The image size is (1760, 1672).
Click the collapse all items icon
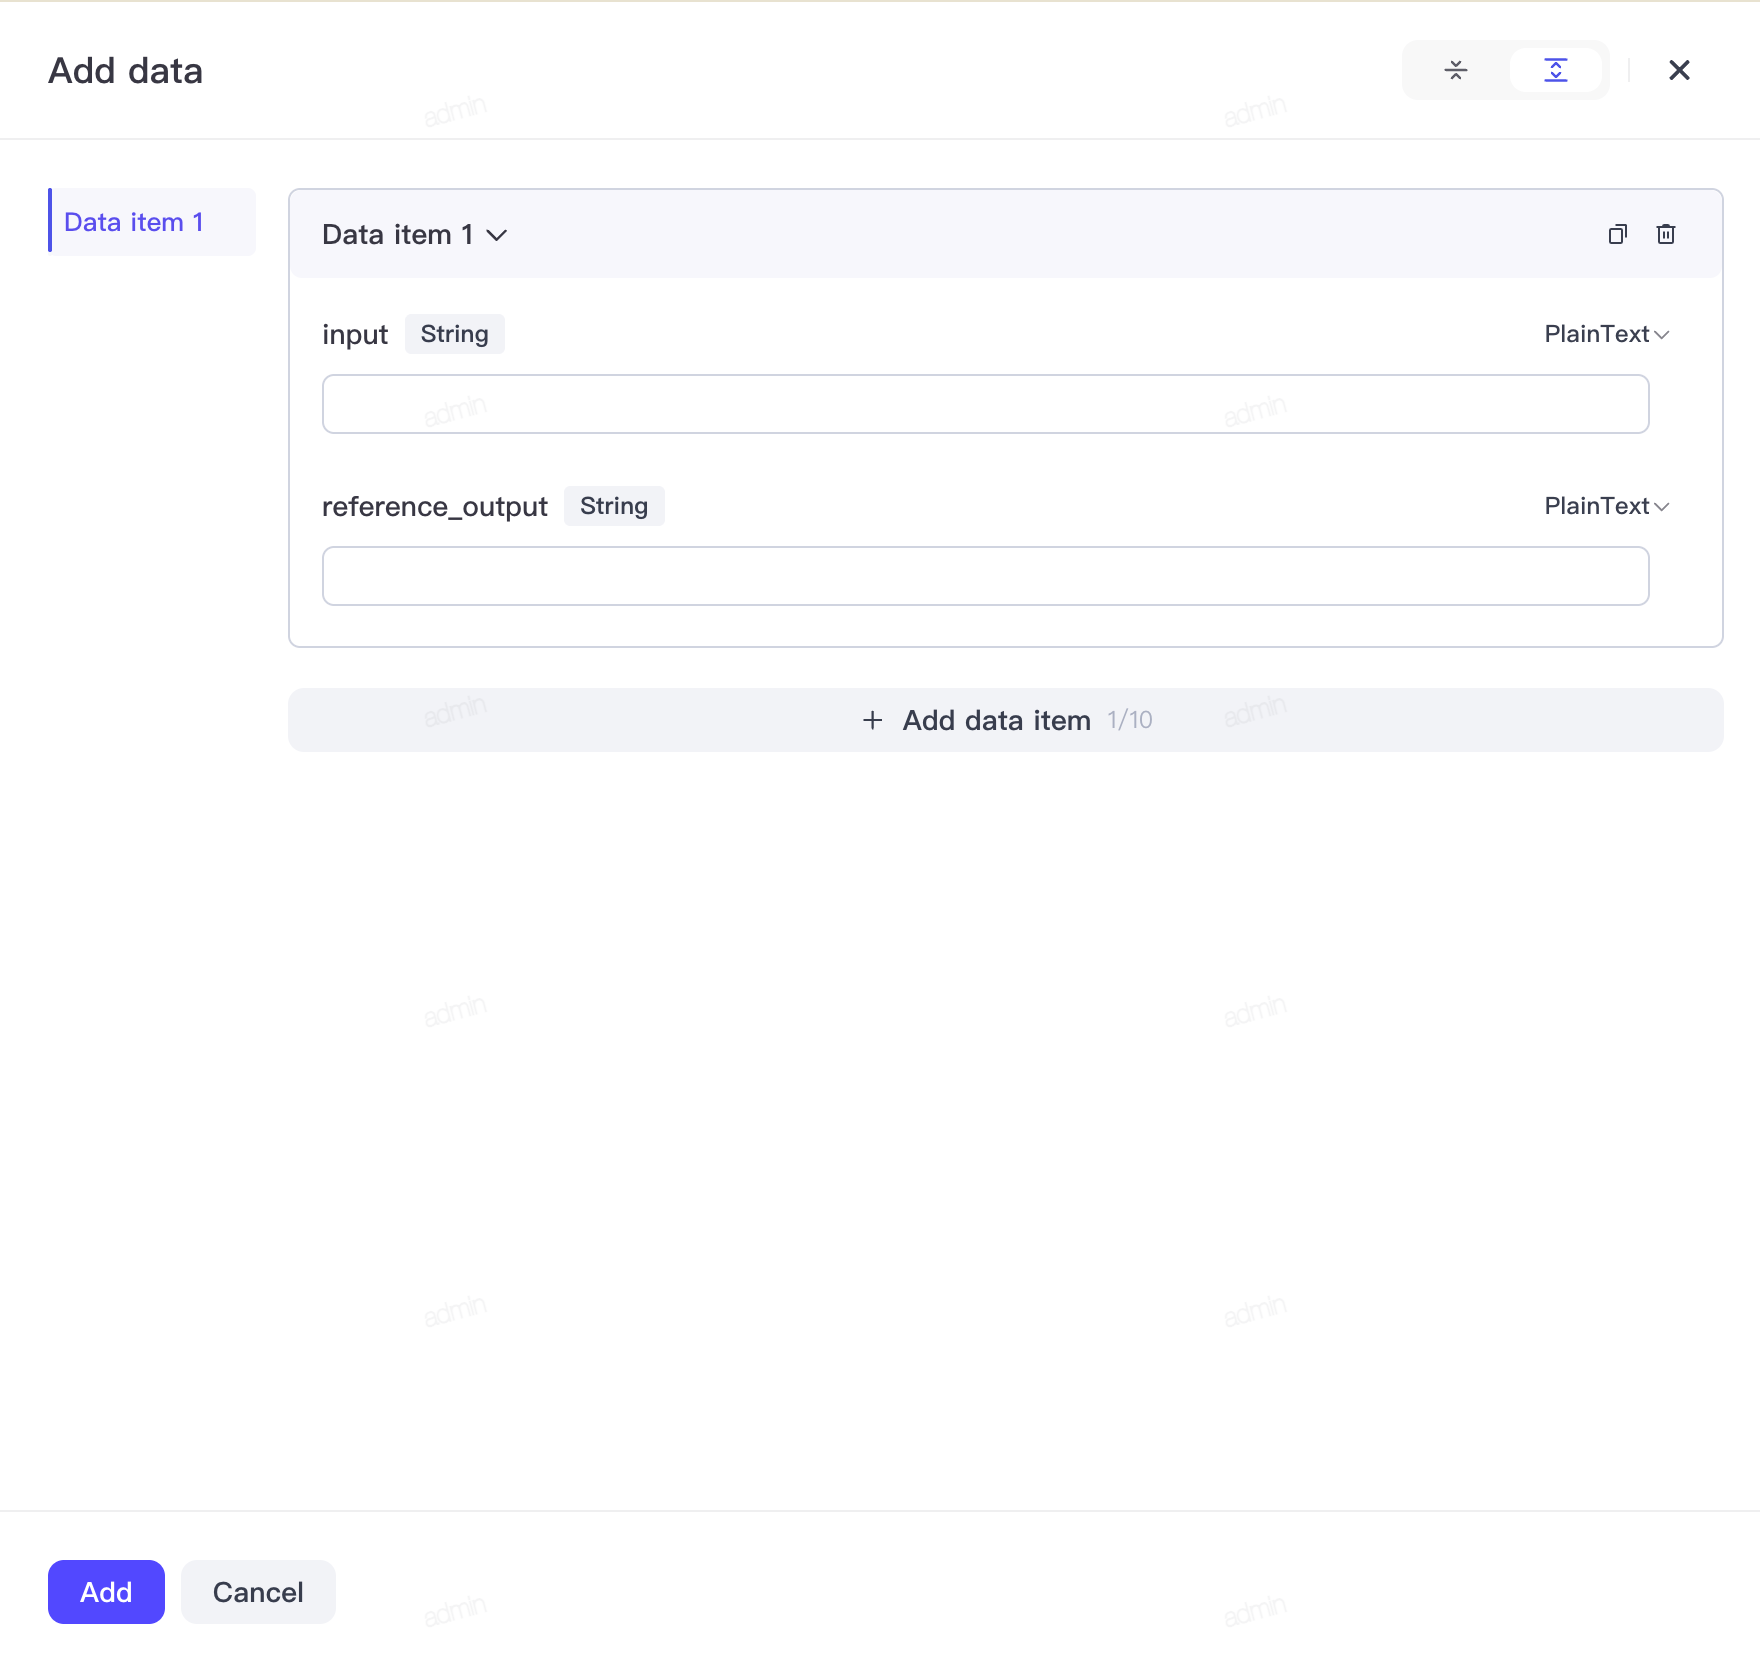(x=1456, y=70)
